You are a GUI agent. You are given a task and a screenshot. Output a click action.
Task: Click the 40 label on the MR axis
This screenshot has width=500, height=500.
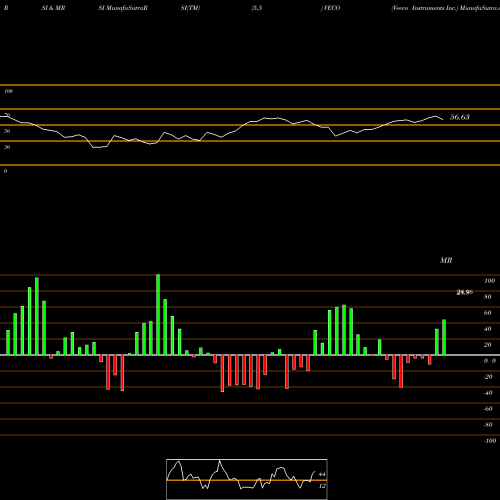click(488, 329)
